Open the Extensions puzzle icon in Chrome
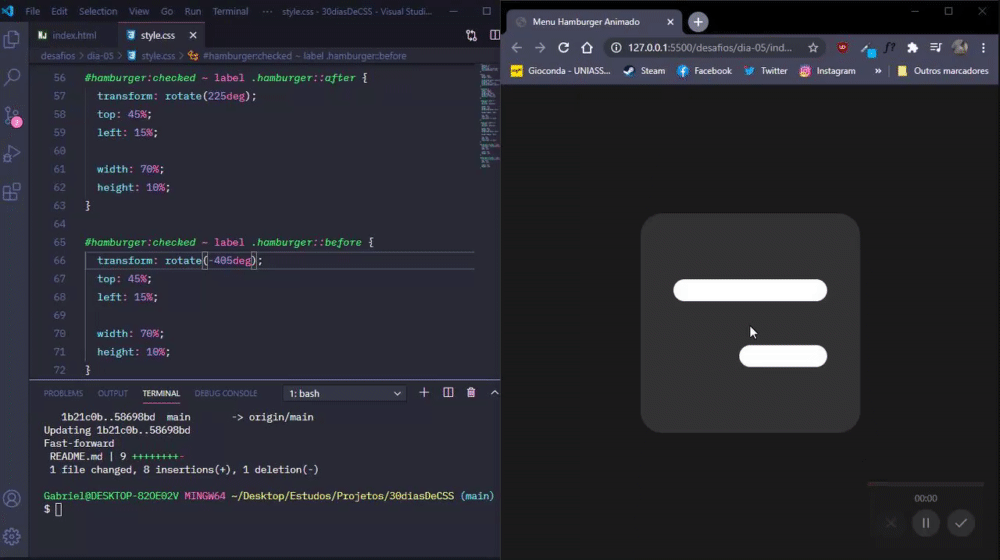This screenshot has width=1000, height=560. pyautogui.click(x=913, y=48)
